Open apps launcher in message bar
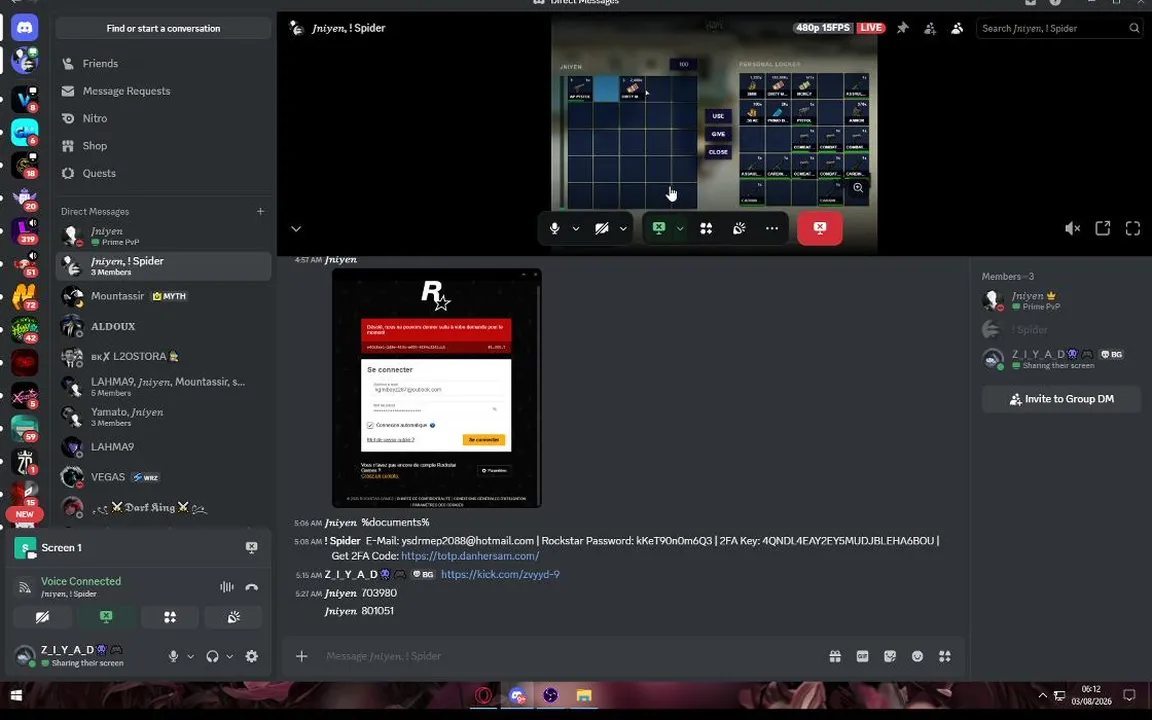Viewport: 1152px width, 720px height. tap(945, 656)
